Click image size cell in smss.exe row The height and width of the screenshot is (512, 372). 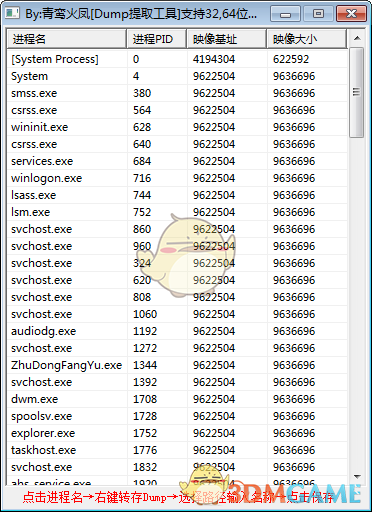pyautogui.click(x=294, y=93)
